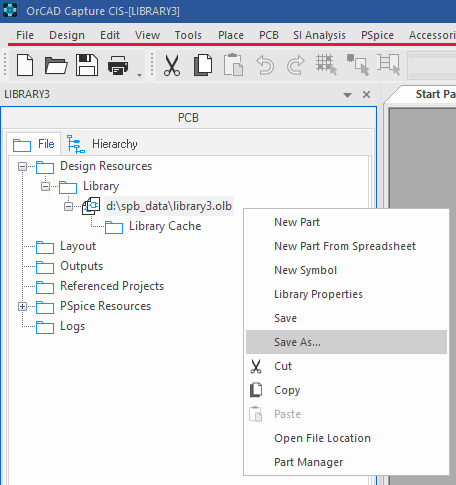The width and height of the screenshot is (456, 485).
Task: Click the OrCAD Capture application icon
Action: click(x=10, y=10)
